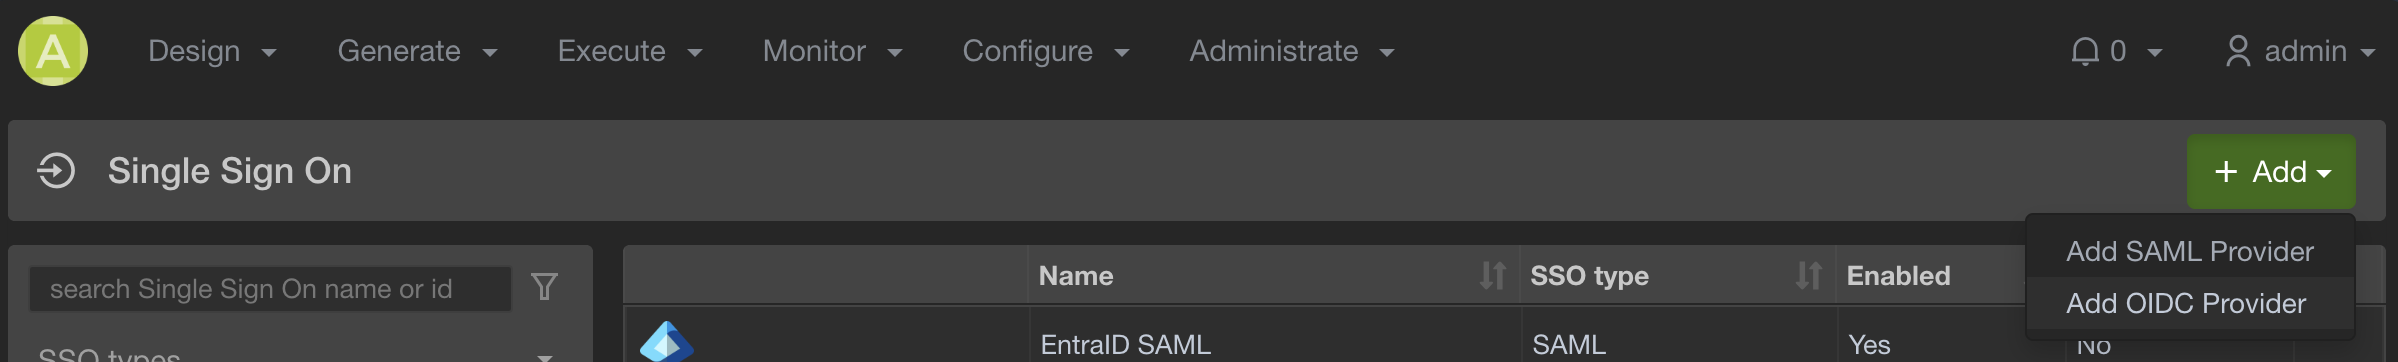Click the green A application logo

(53, 51)
